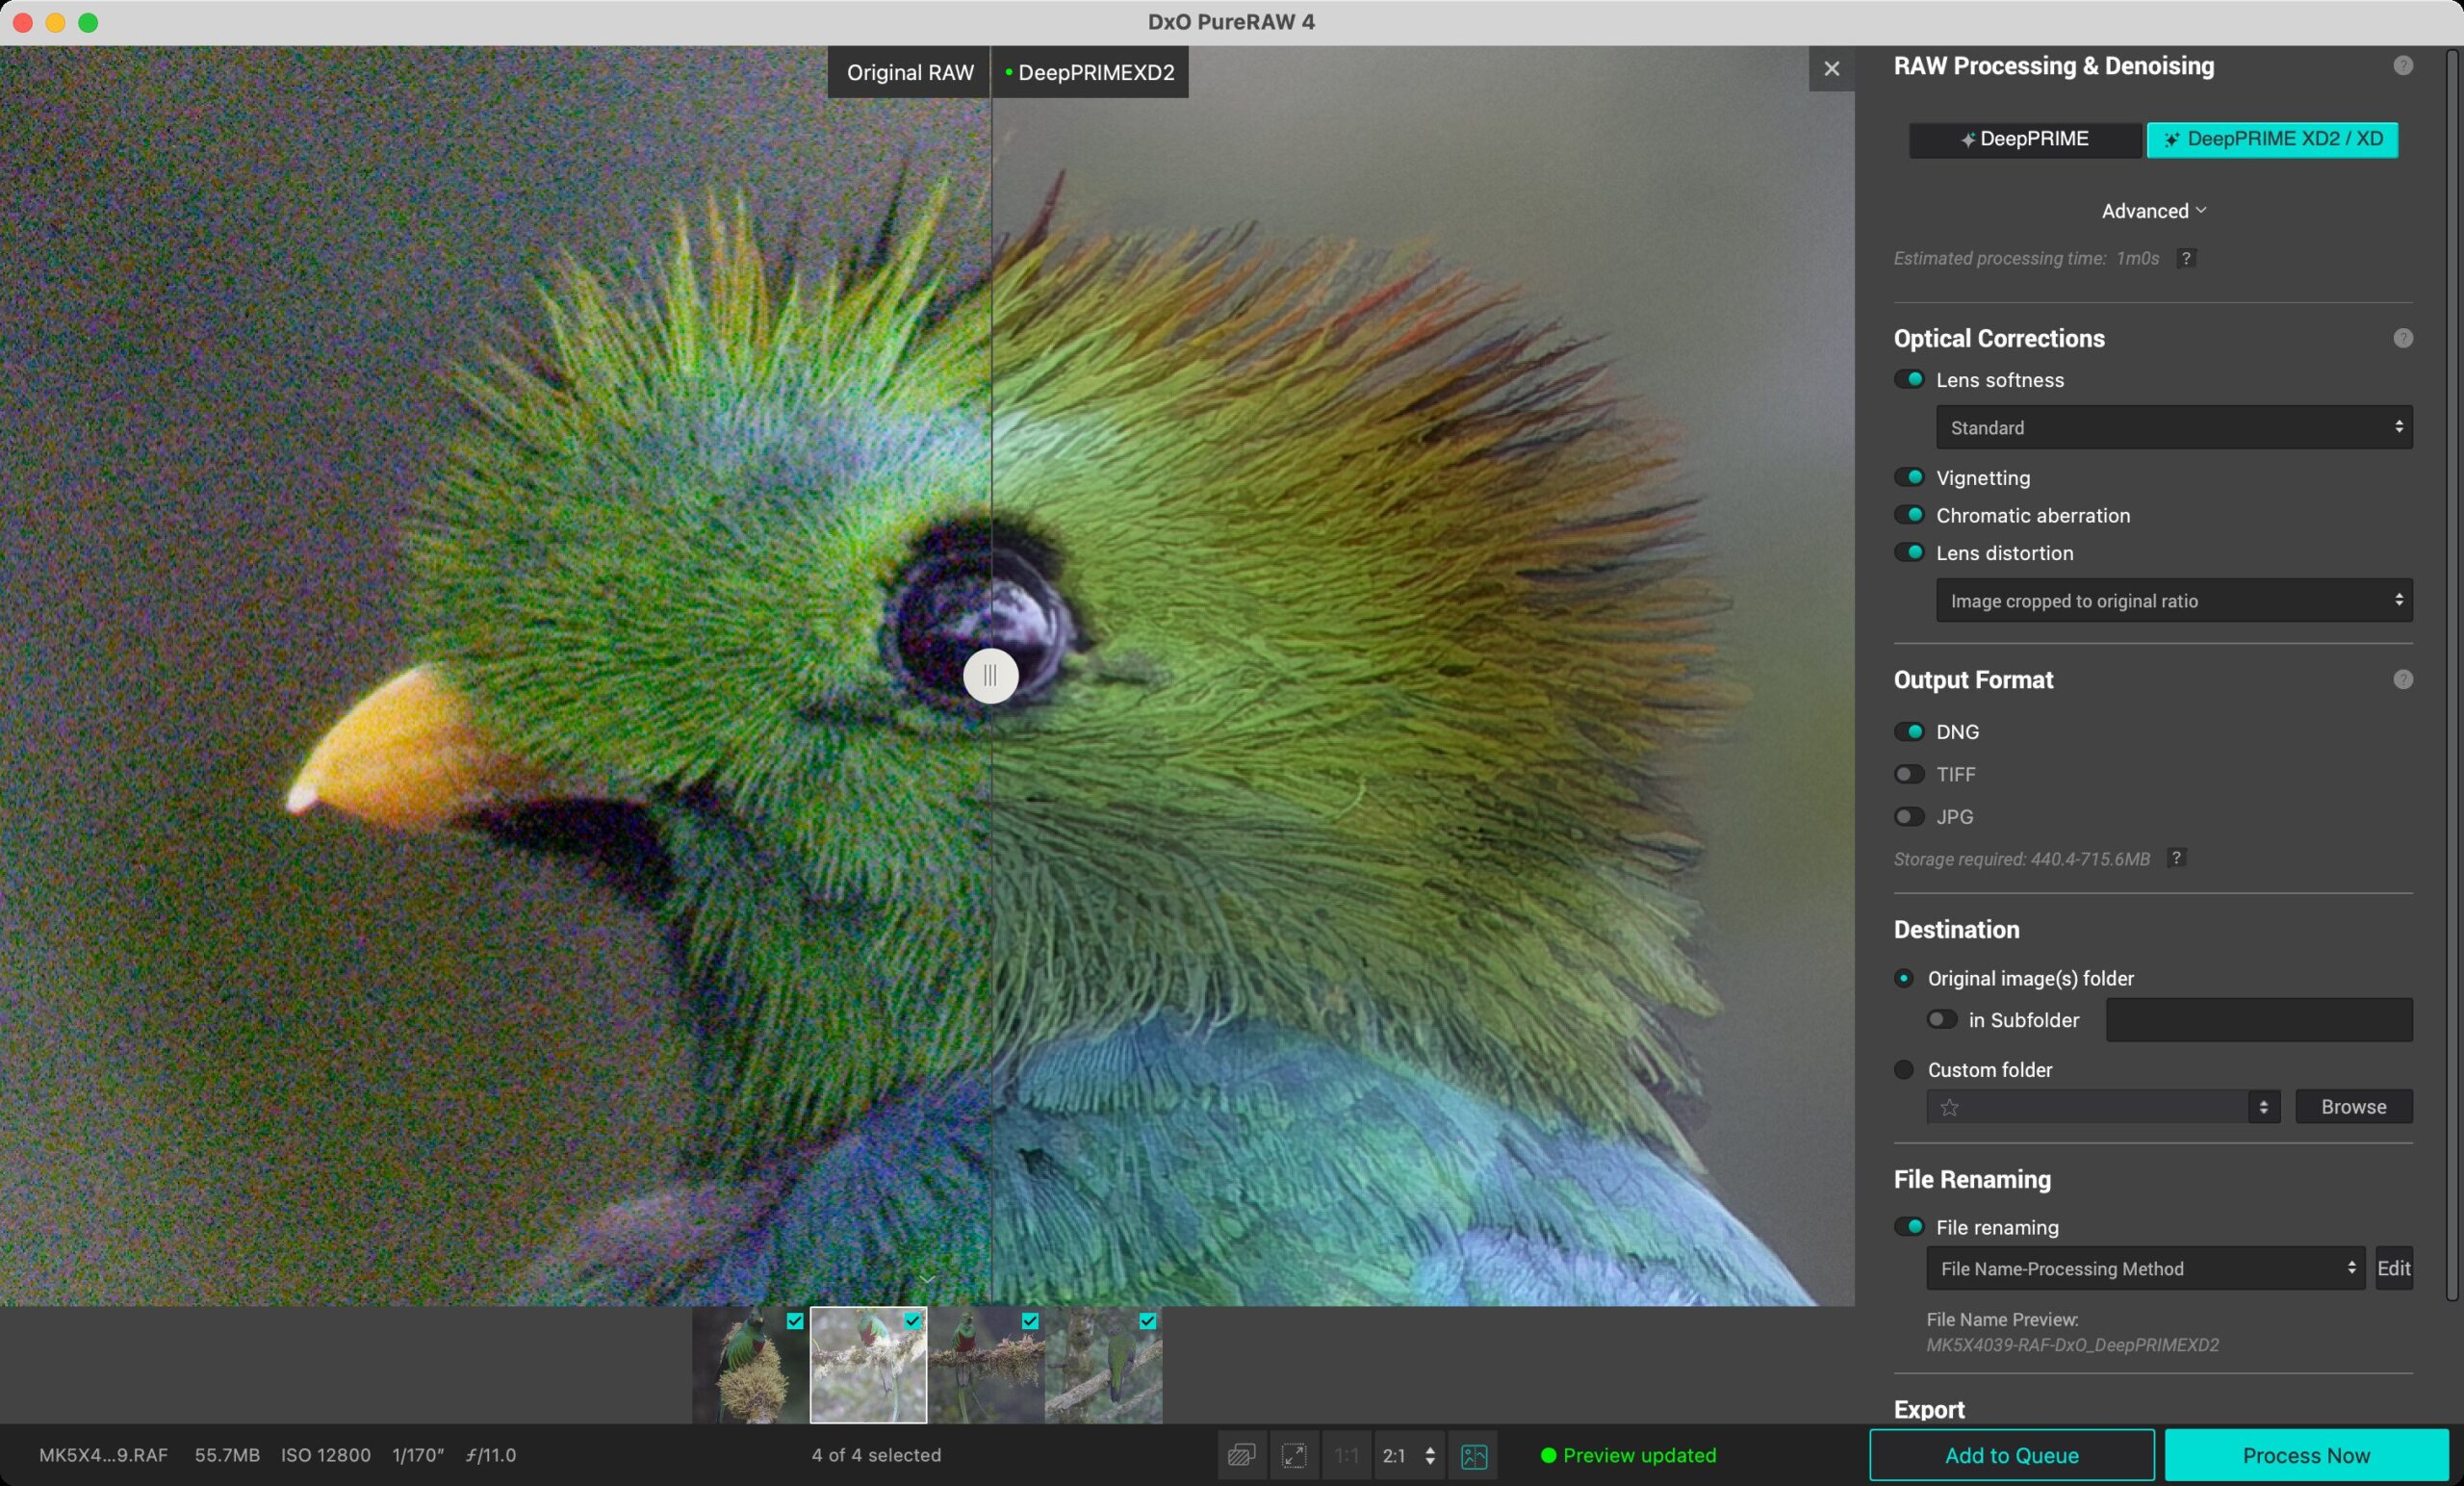The width and height of the screenshot is (2464, 1486).
Task: Select Original image(s) folder destination
Action: [x=1904, y=978]
